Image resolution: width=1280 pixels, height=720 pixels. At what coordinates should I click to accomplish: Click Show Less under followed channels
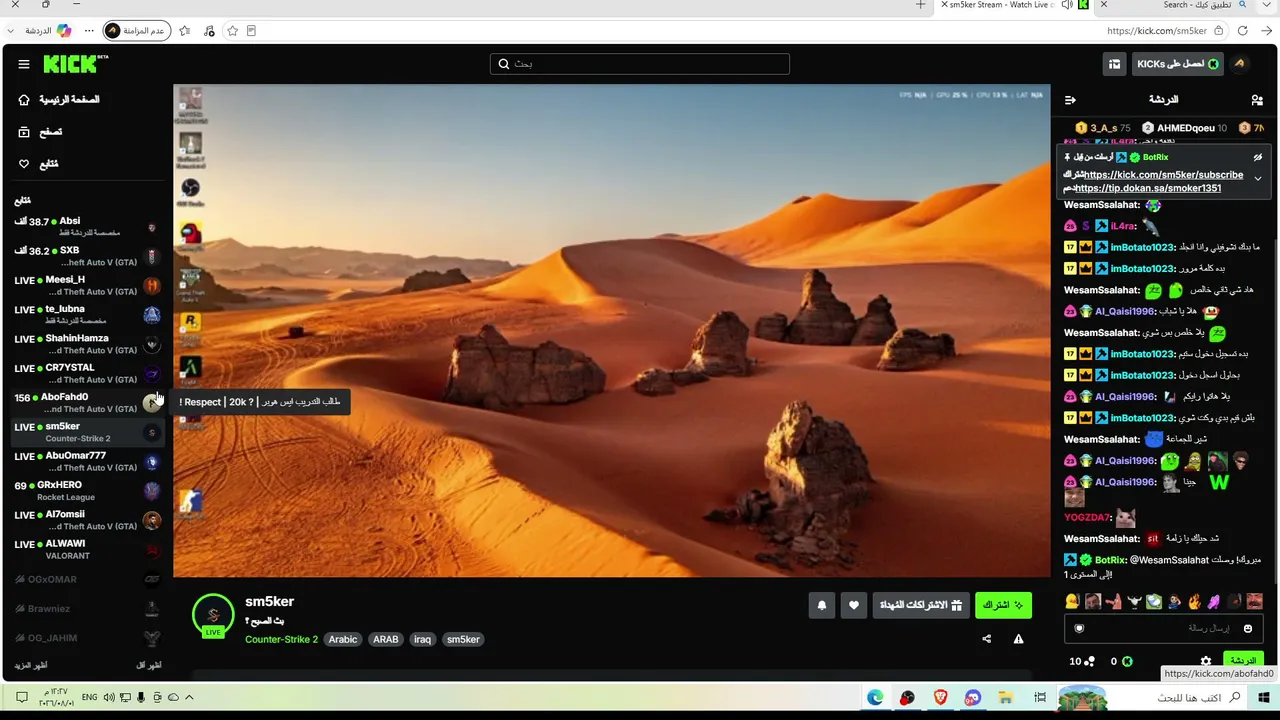(149, 665)
